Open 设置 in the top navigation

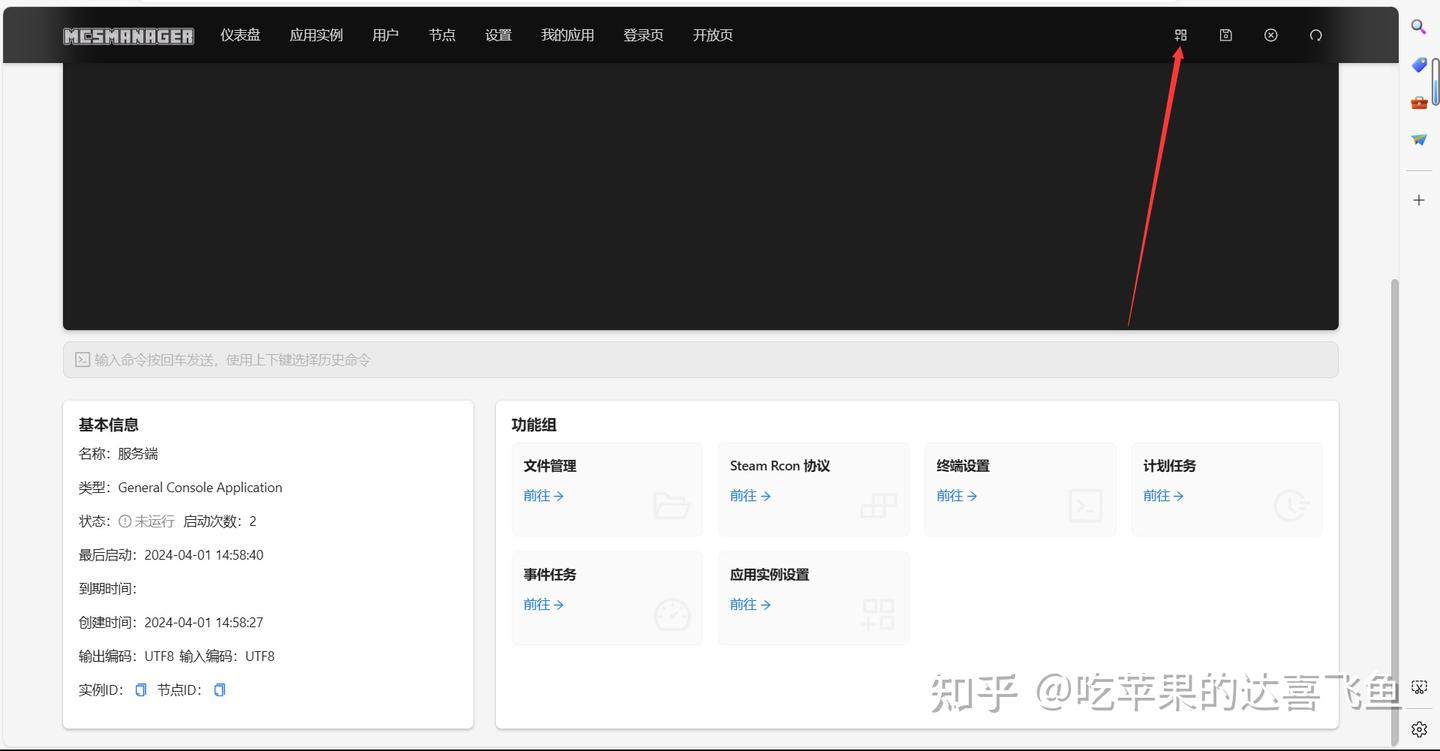click(x=498, y=35)
